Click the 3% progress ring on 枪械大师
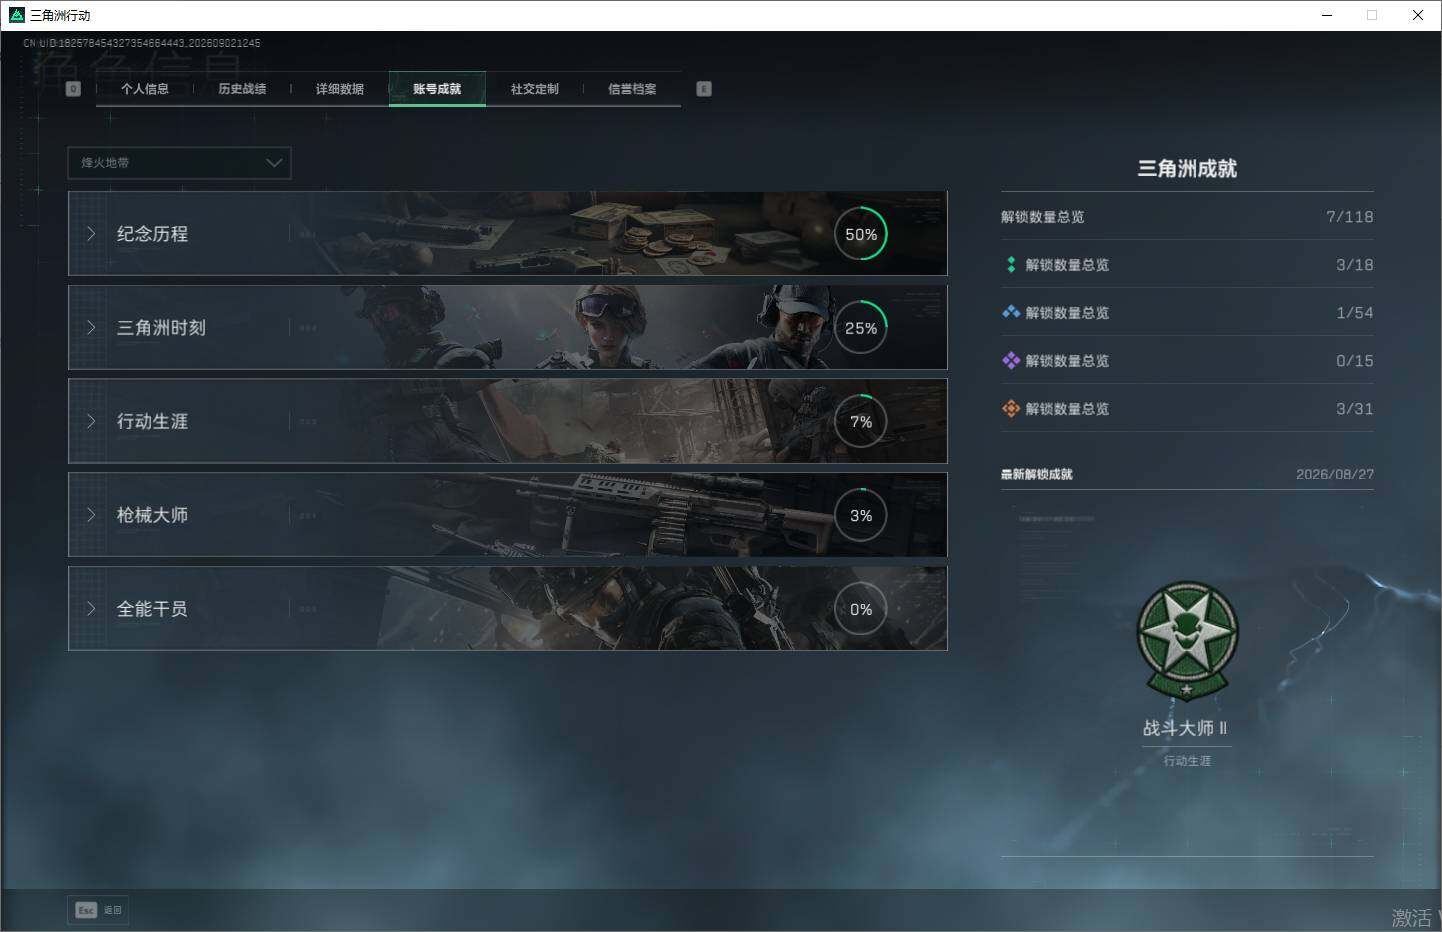This screenshot has width=1442, height=932. pyautogui.click(x=861, y=515)
